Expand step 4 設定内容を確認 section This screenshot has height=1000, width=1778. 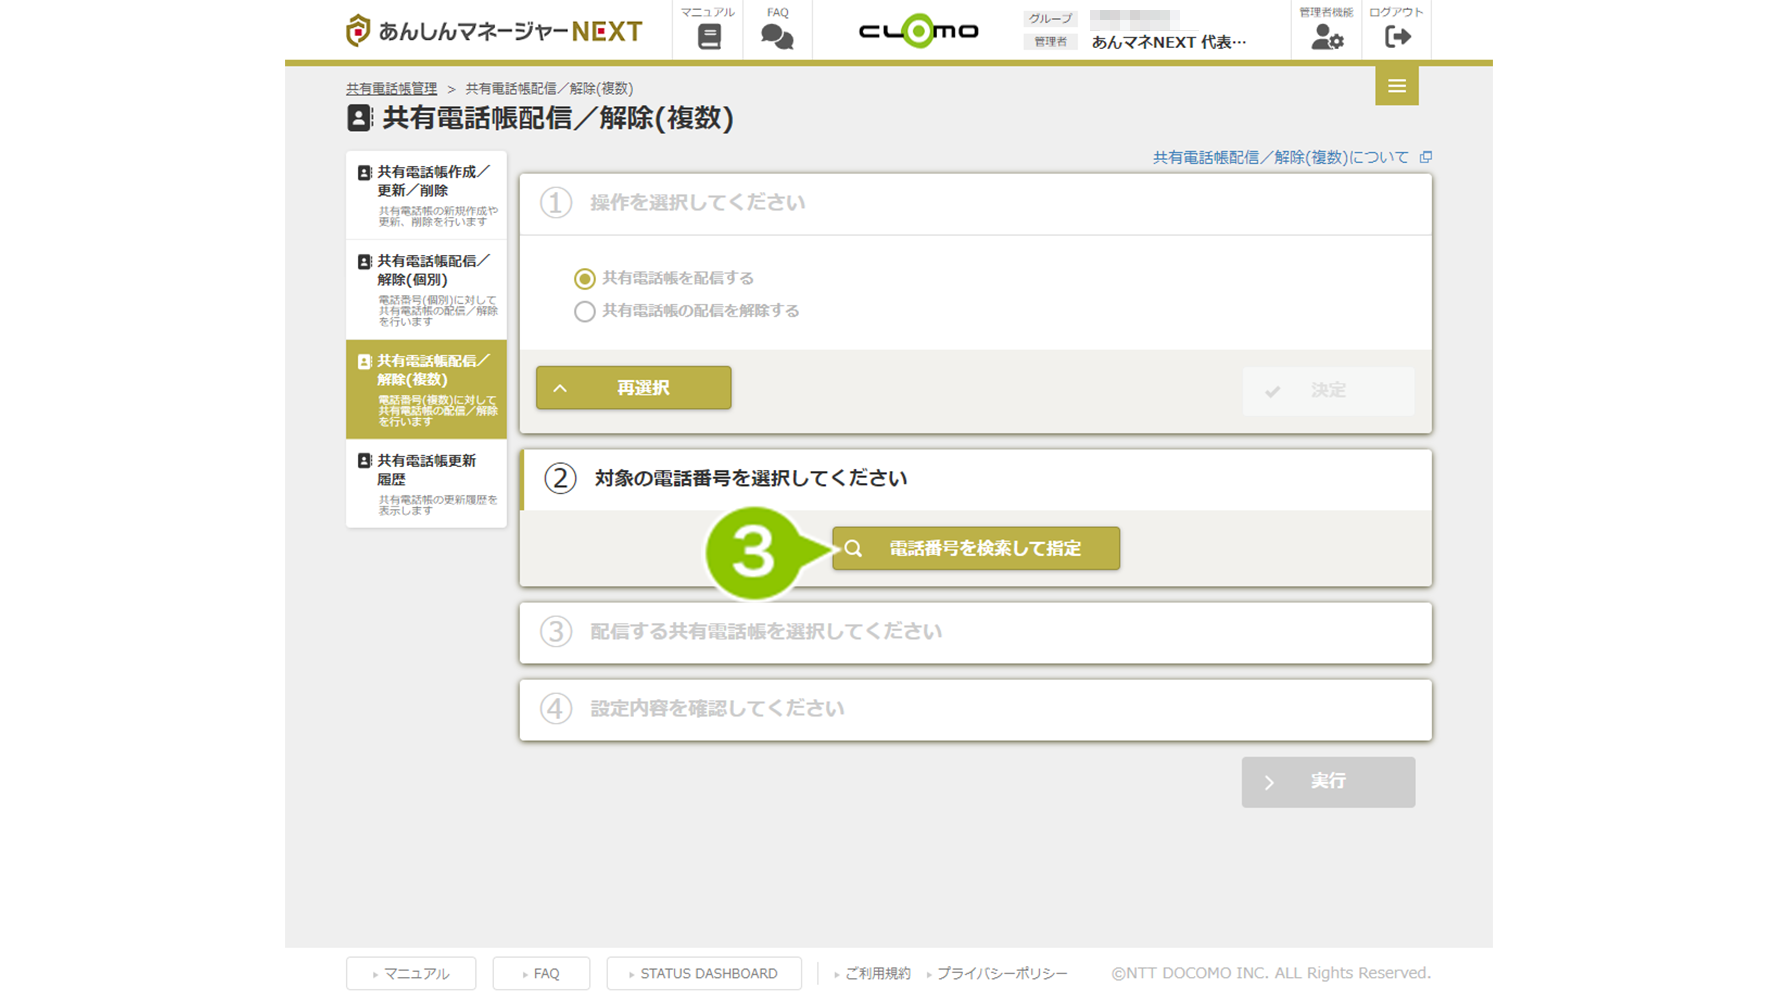point(975,709)
